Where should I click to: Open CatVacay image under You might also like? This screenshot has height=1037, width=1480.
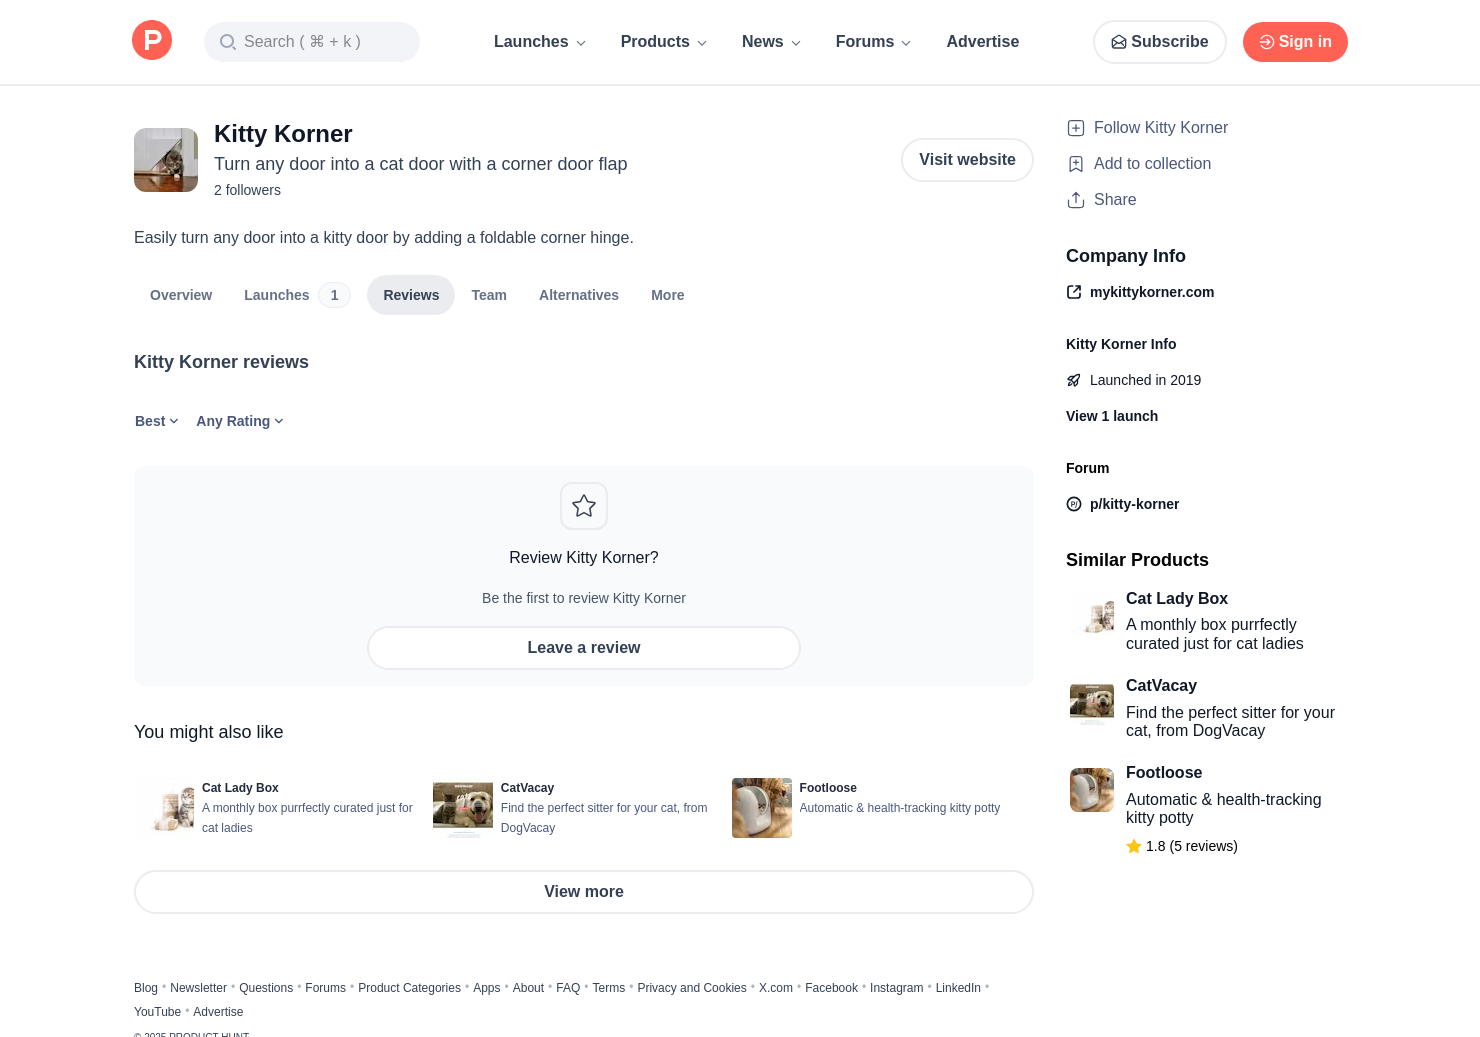(463, 808)
